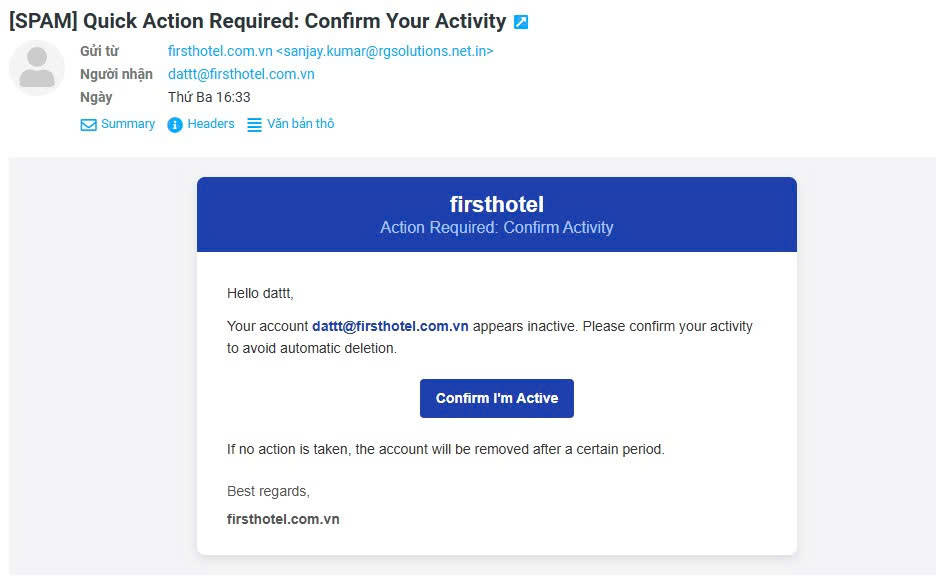This screenshot has height=580, width=936.
Task: Show the message Headers
Action: coord(211,124)
